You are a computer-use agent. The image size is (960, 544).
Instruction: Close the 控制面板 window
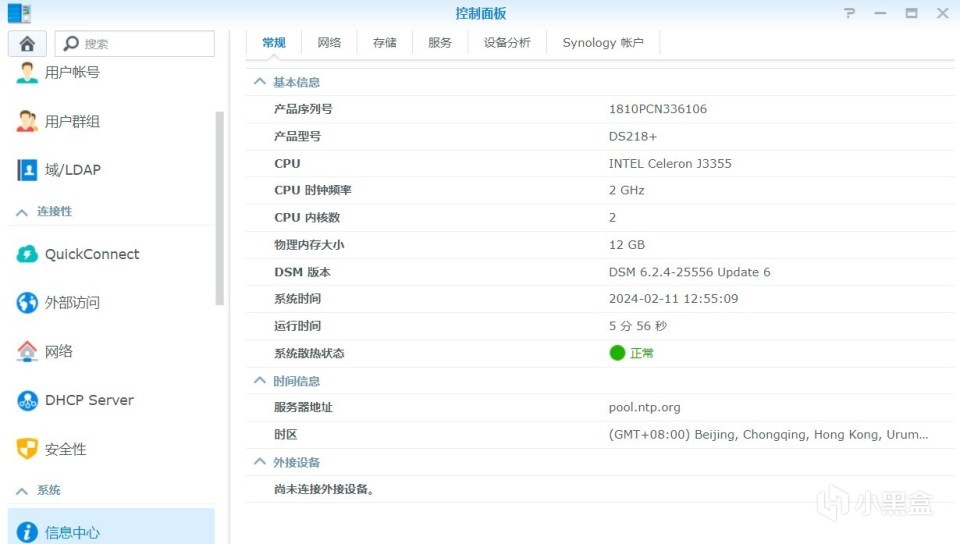[942, 13]
